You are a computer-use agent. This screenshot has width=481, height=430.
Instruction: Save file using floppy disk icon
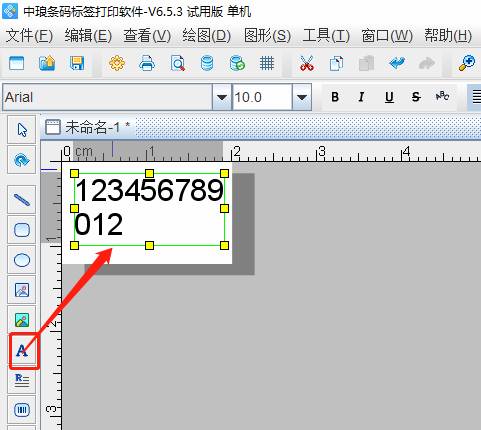pos(77,63)
